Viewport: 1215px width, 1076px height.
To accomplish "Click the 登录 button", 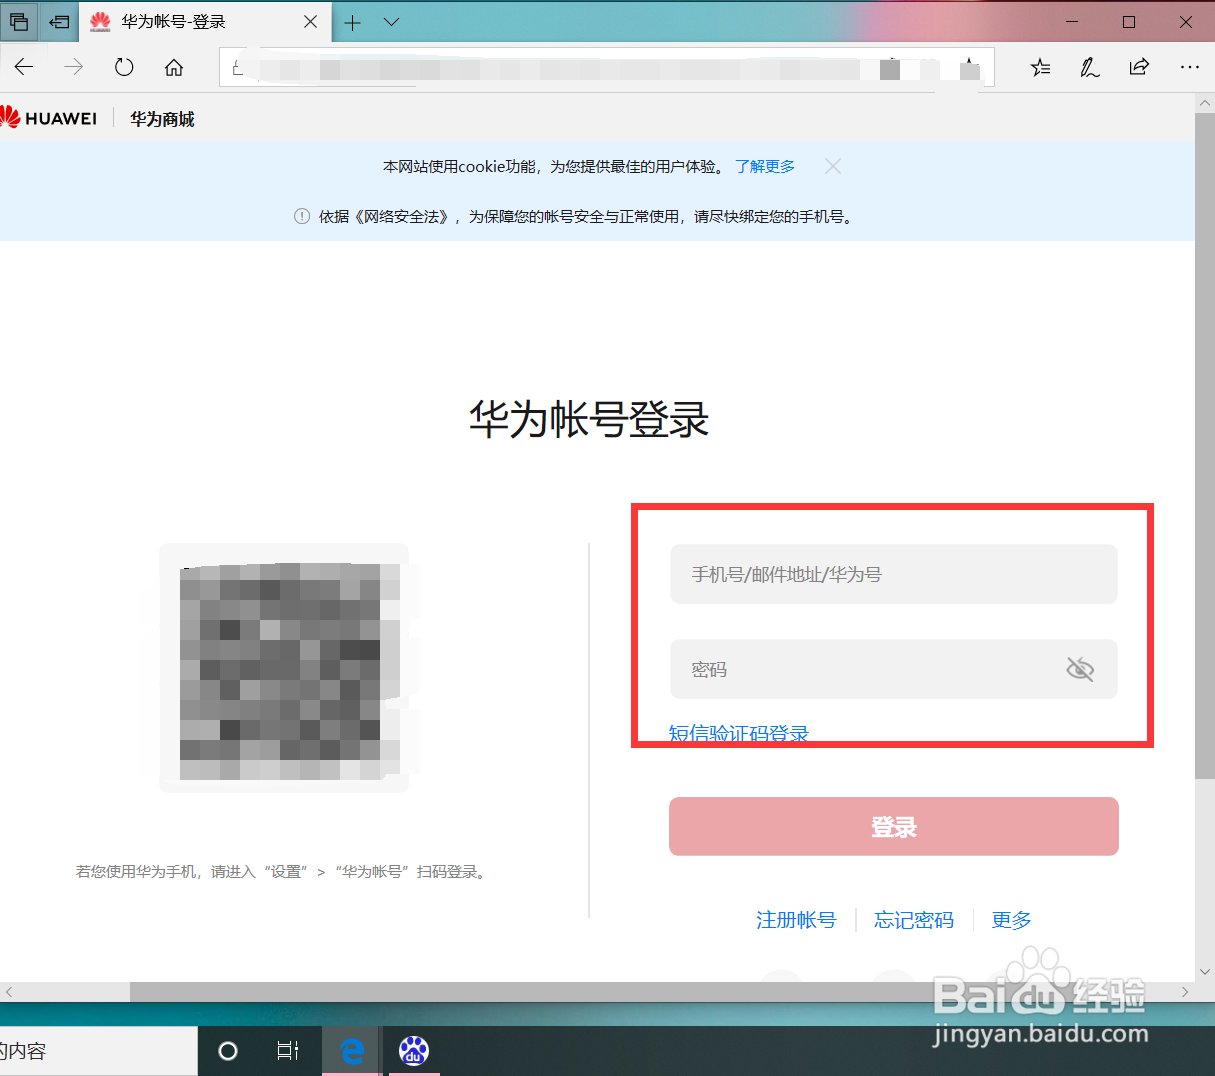I will 893,826.
